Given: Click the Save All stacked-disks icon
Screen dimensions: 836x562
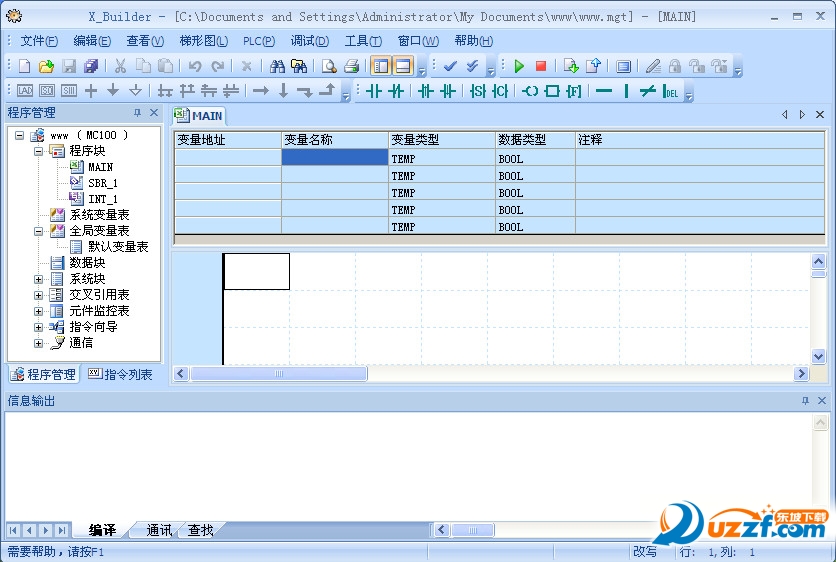Looking at the screenshot, I should (x=91, y=66).
